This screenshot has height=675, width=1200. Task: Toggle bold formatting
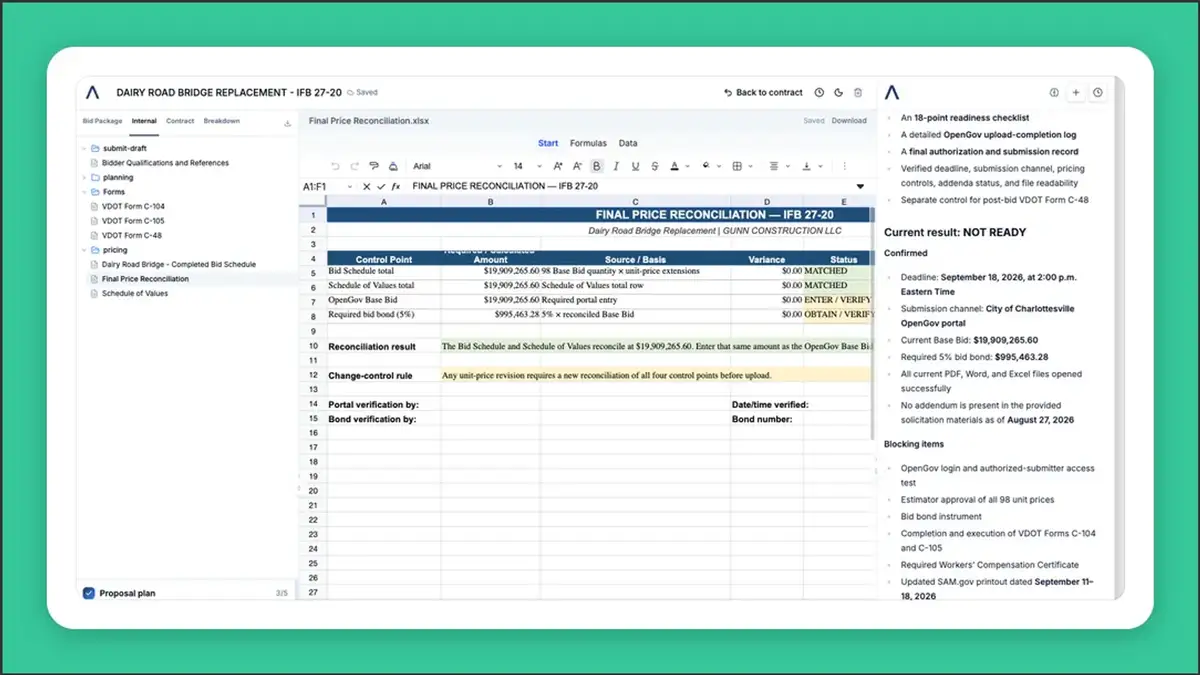(597, 166)
